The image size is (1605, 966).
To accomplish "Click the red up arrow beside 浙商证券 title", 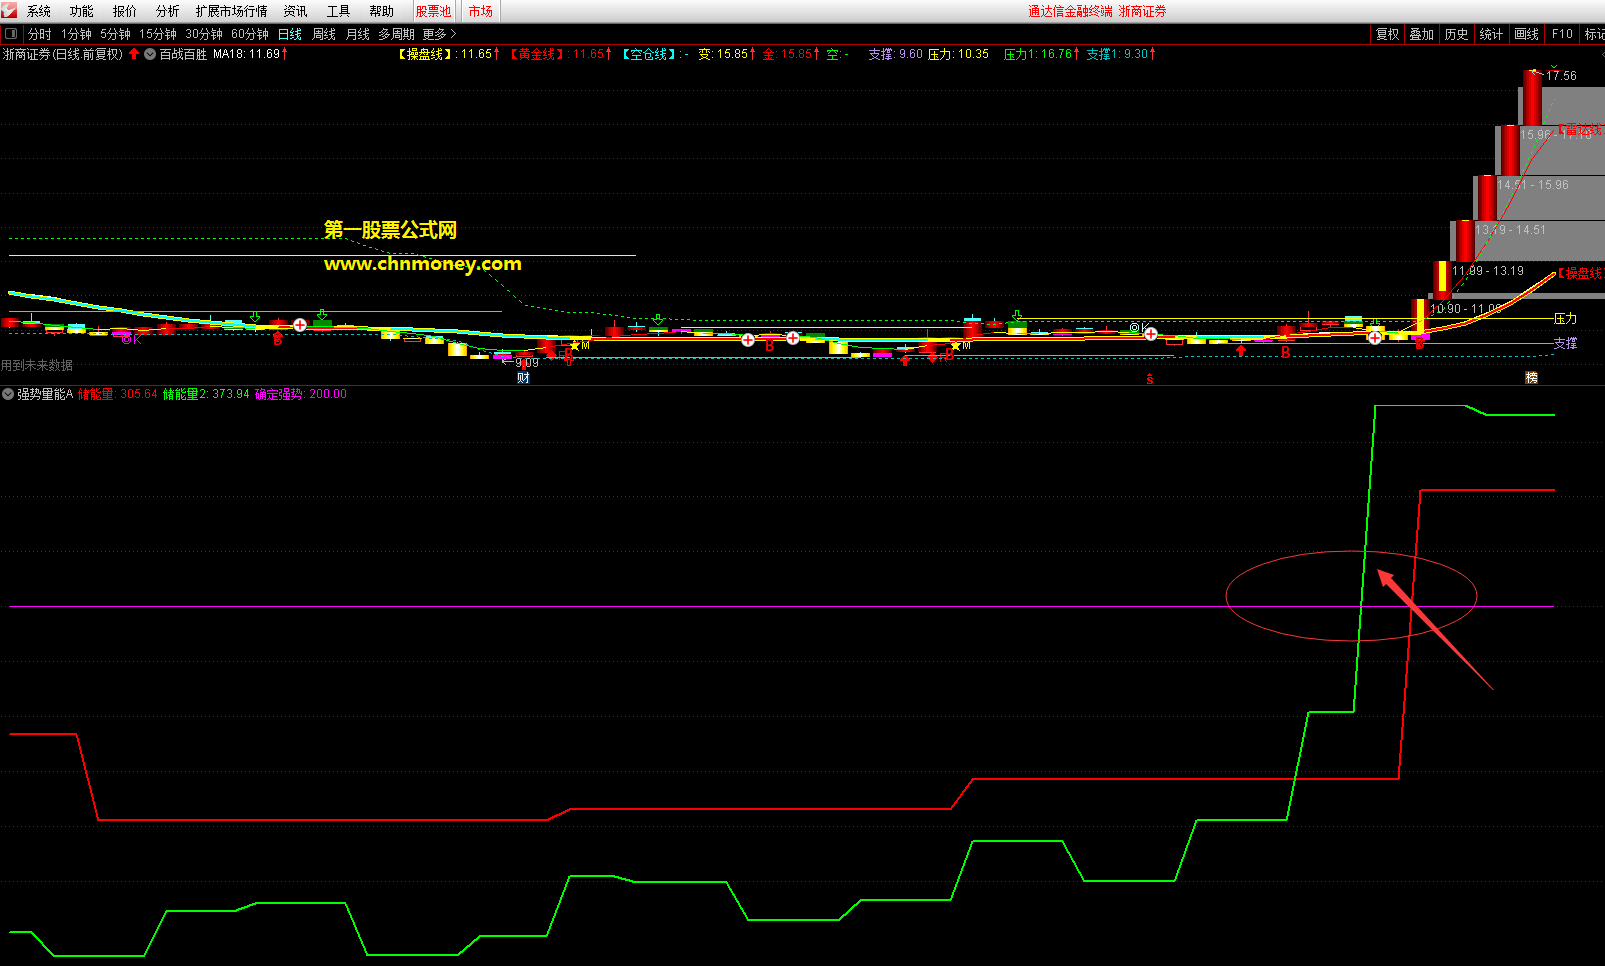I will (134, 54).
